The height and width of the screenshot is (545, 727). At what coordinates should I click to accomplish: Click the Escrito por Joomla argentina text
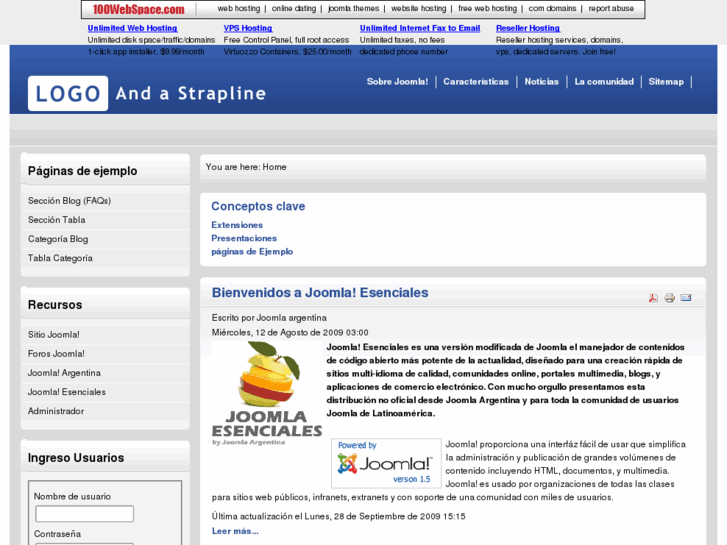(269, 318)
